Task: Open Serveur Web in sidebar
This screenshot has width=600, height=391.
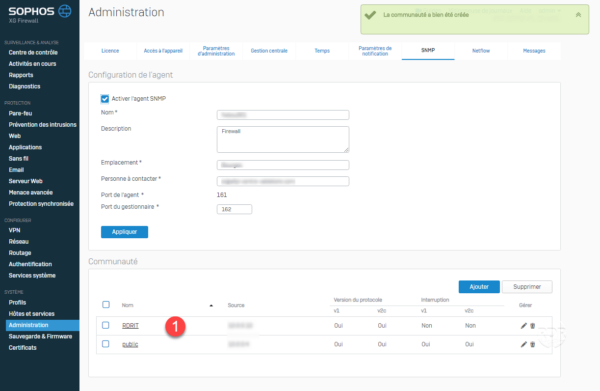Action: [26, 181]
